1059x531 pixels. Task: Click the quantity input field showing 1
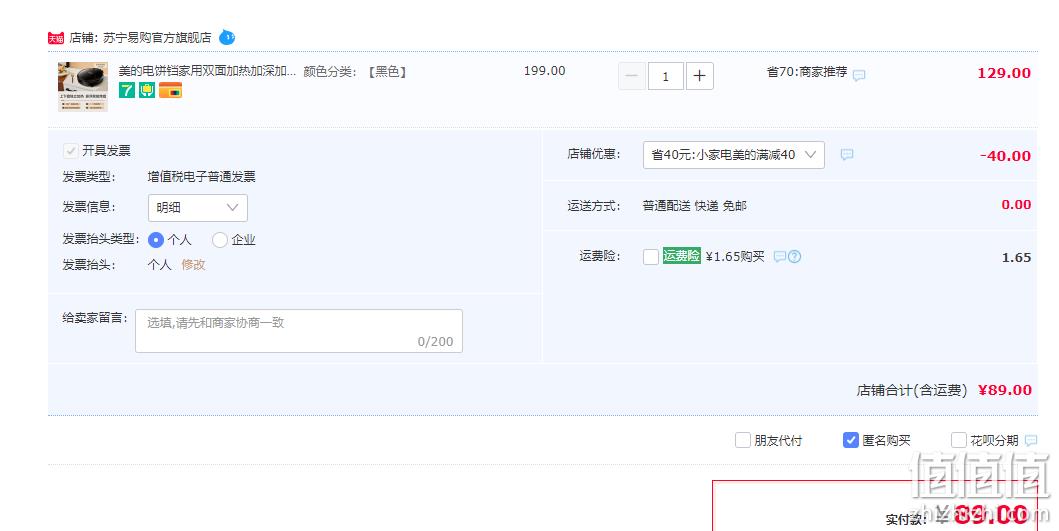tap(665, 76)
